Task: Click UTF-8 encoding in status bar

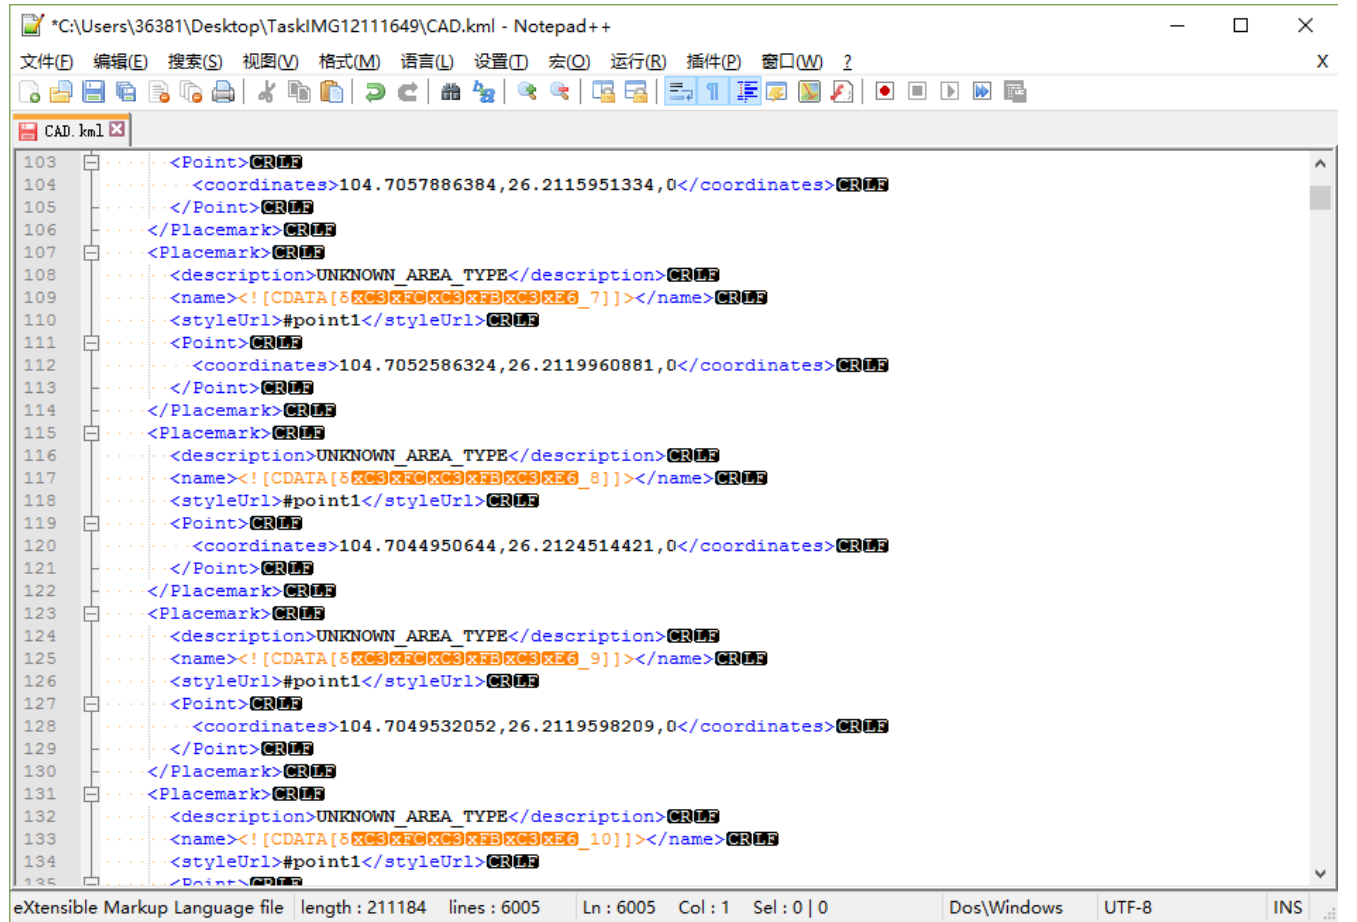Action: pyautogui.click(x=1128, y=907)
